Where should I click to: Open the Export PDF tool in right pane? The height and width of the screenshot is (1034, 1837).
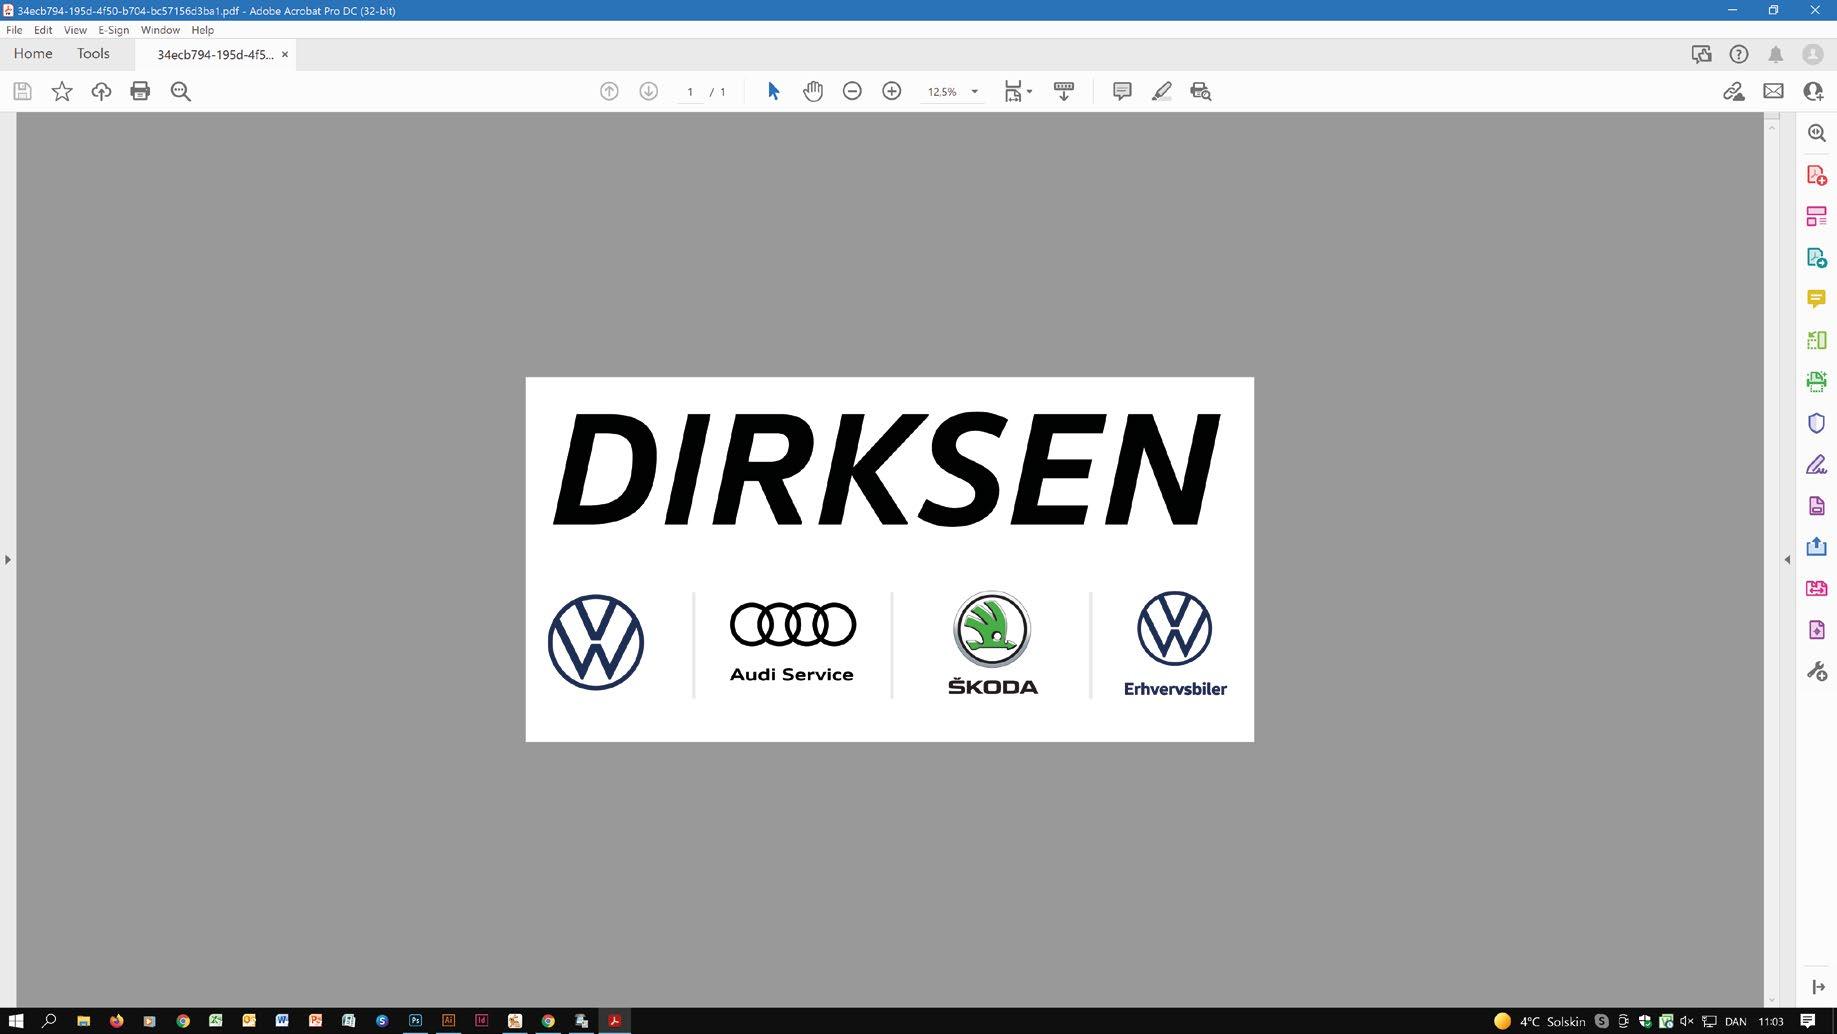[x=1817, y=258]
